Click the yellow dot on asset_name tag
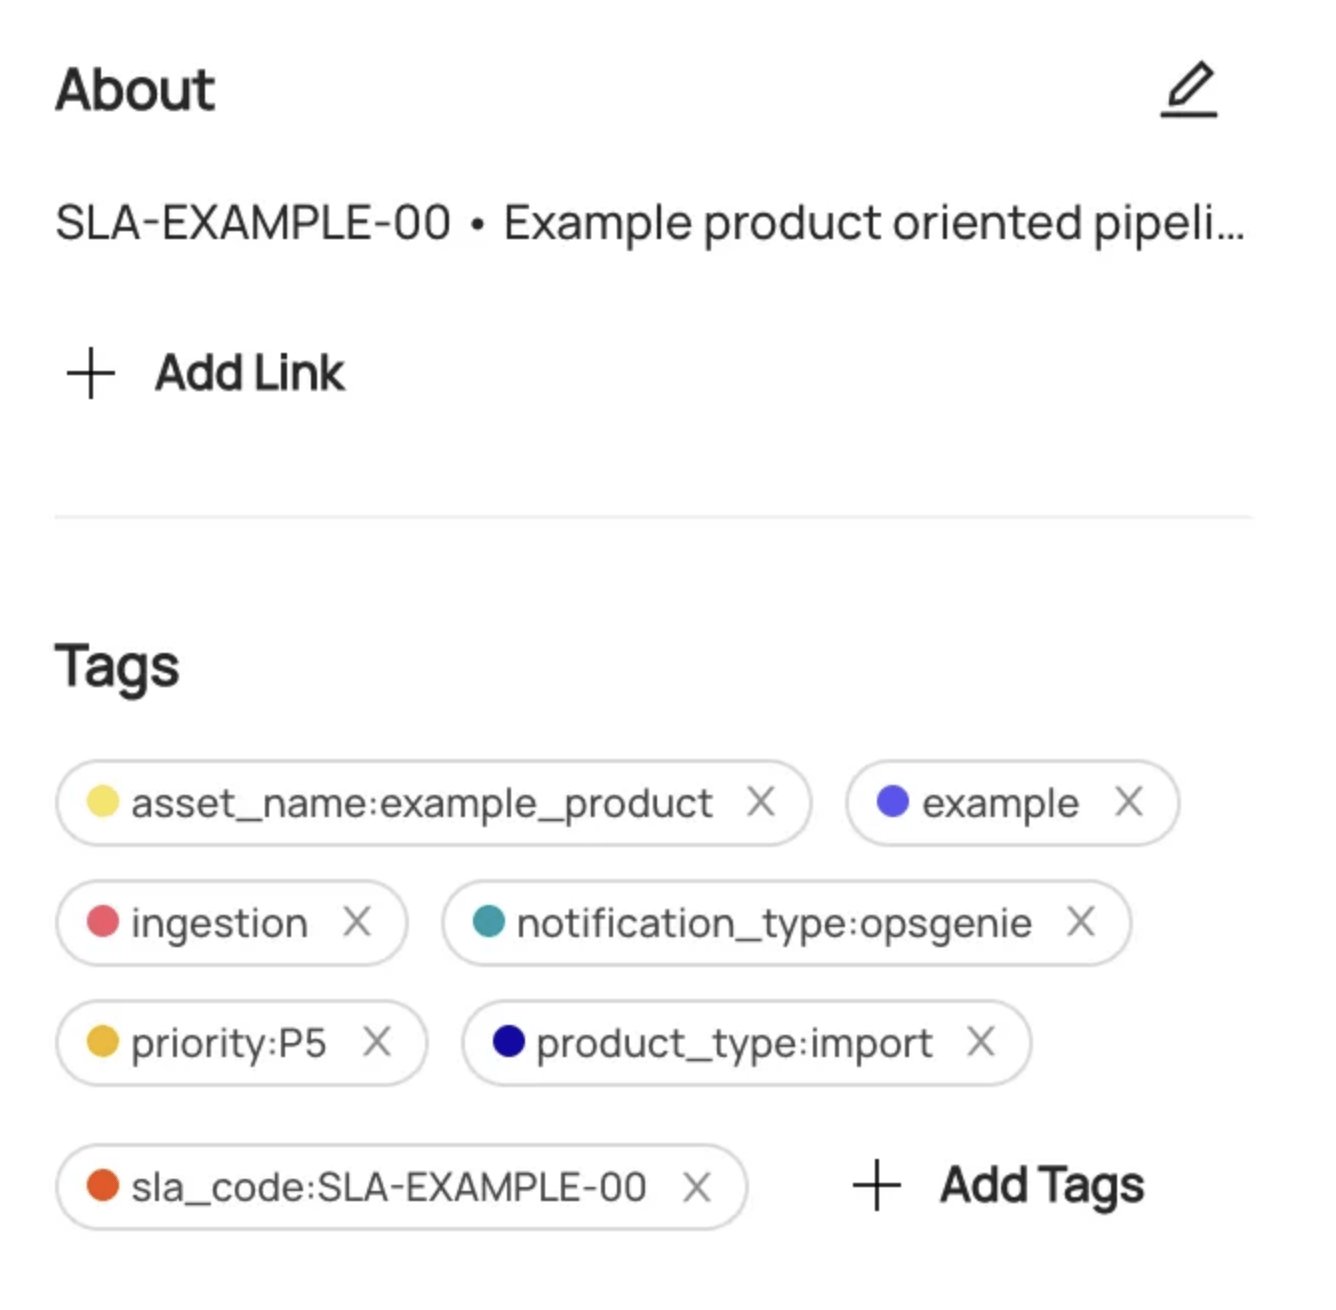 (102, 801)
